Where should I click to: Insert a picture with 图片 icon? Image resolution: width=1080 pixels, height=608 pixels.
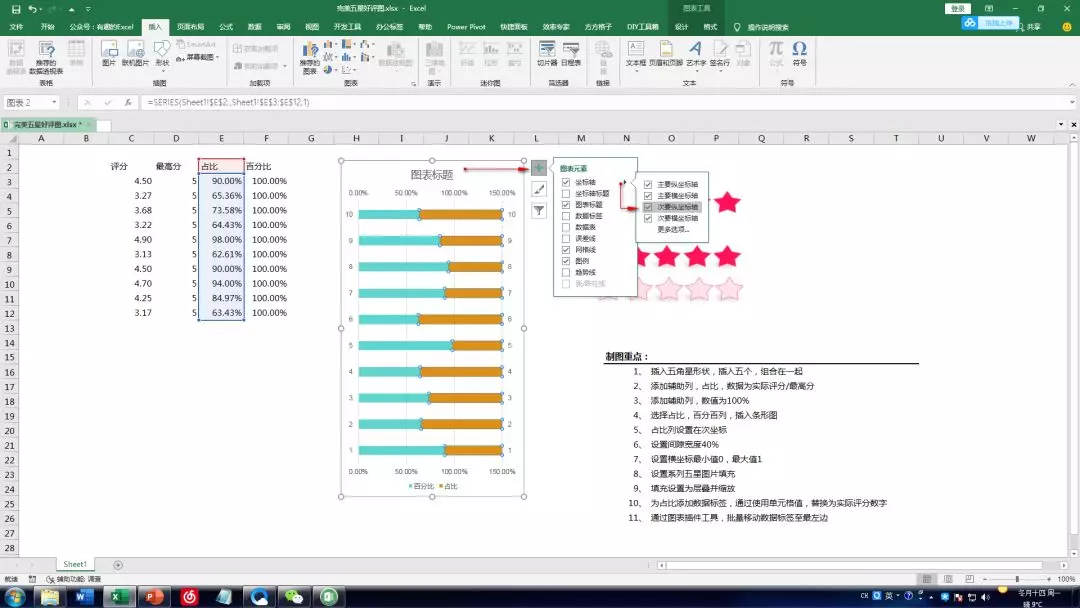(109, 53)
